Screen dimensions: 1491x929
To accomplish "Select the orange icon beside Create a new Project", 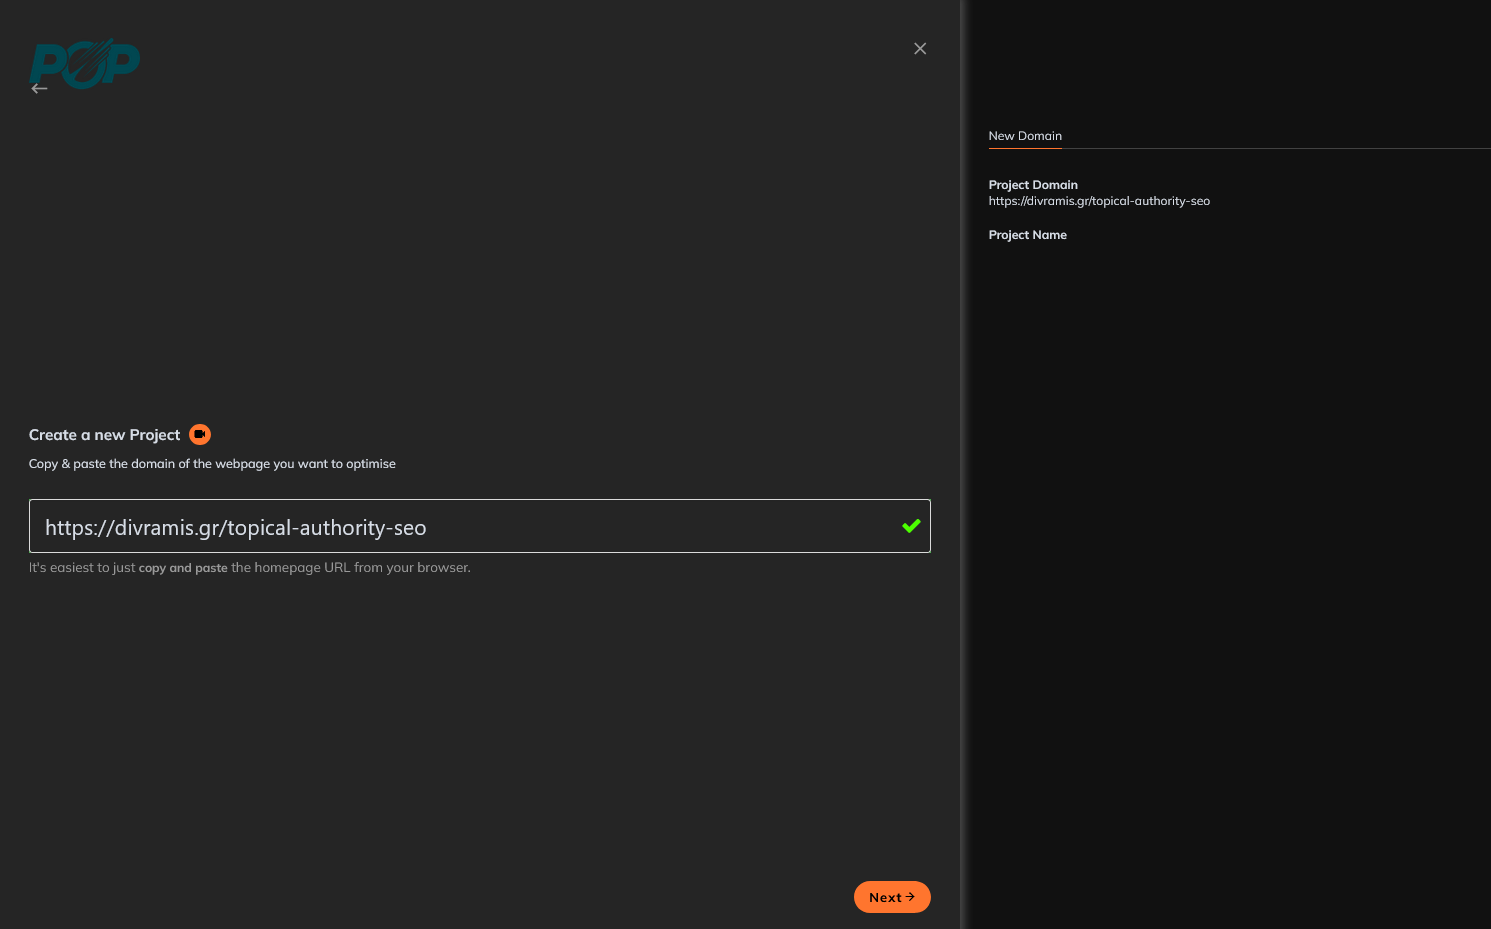I will coord(200,434).
